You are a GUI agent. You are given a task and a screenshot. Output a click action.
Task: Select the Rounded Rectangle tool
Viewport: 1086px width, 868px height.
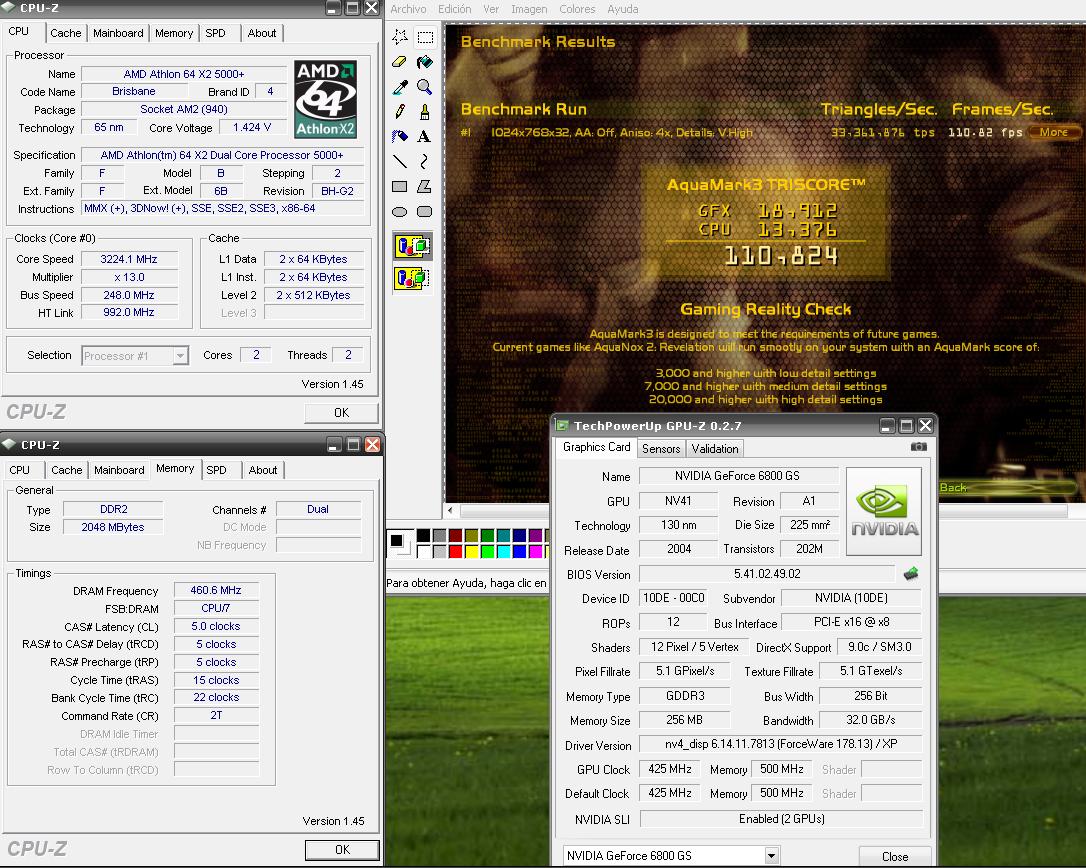pyautogui.click(x=425, y=211)
